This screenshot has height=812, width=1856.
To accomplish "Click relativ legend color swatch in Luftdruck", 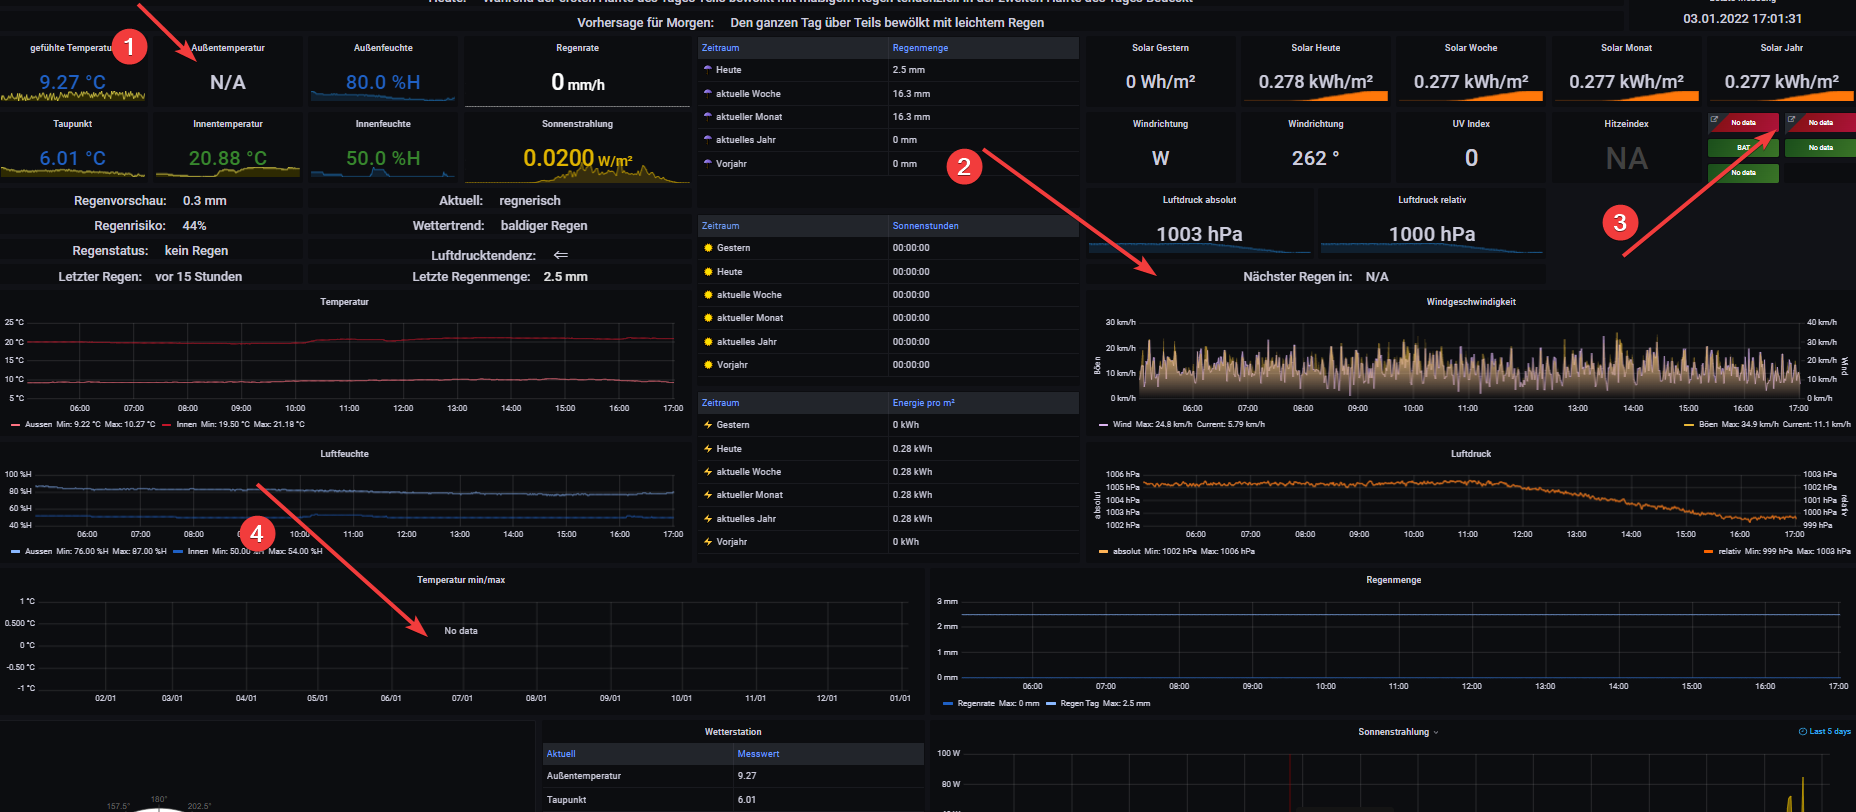I will point(1708,551).
